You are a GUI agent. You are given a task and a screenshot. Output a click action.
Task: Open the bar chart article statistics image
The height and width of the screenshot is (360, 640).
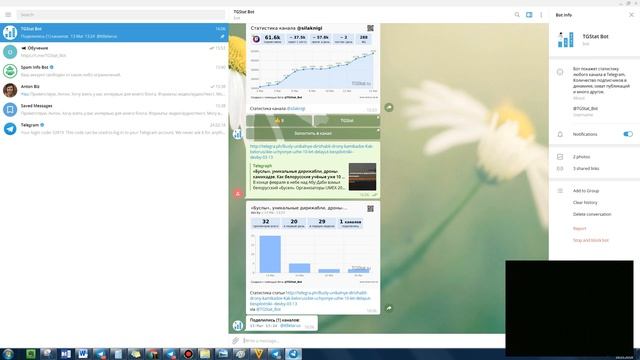[313, 244]
